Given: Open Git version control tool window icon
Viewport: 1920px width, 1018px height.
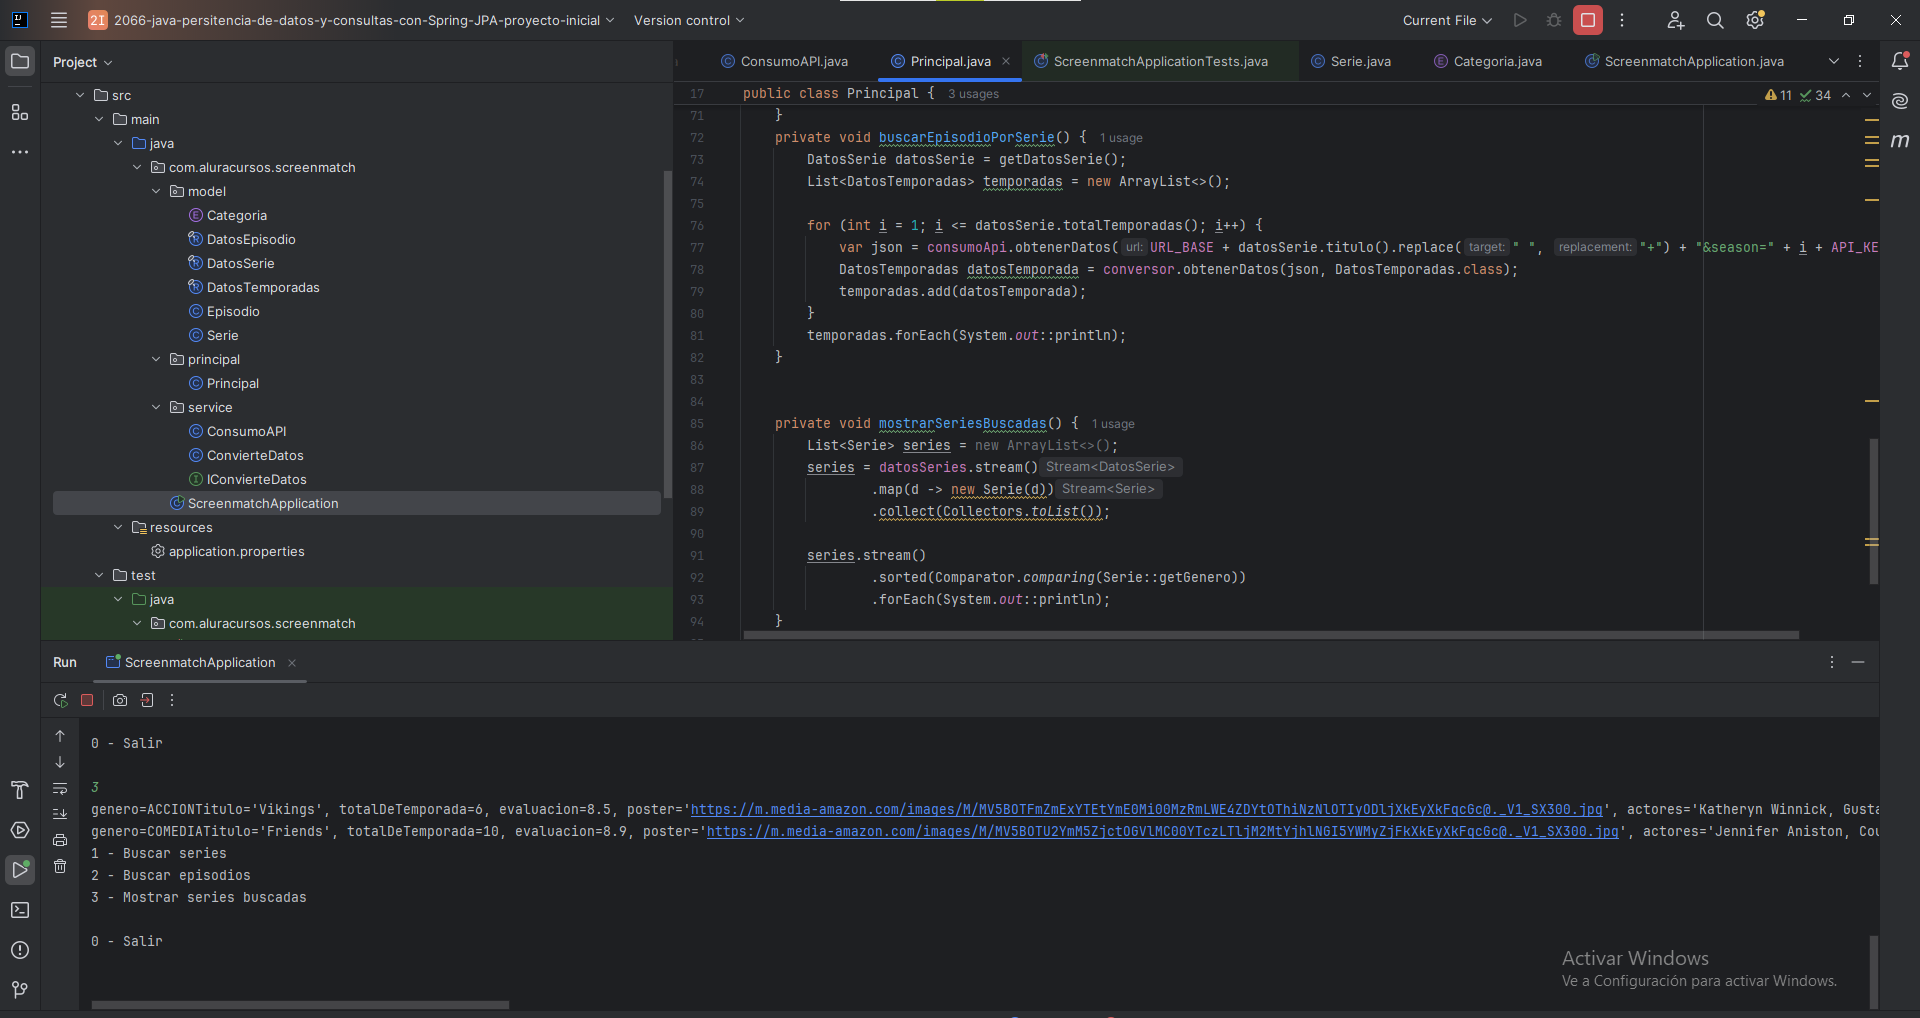Looking at the screenshot, I should (20, 990).
